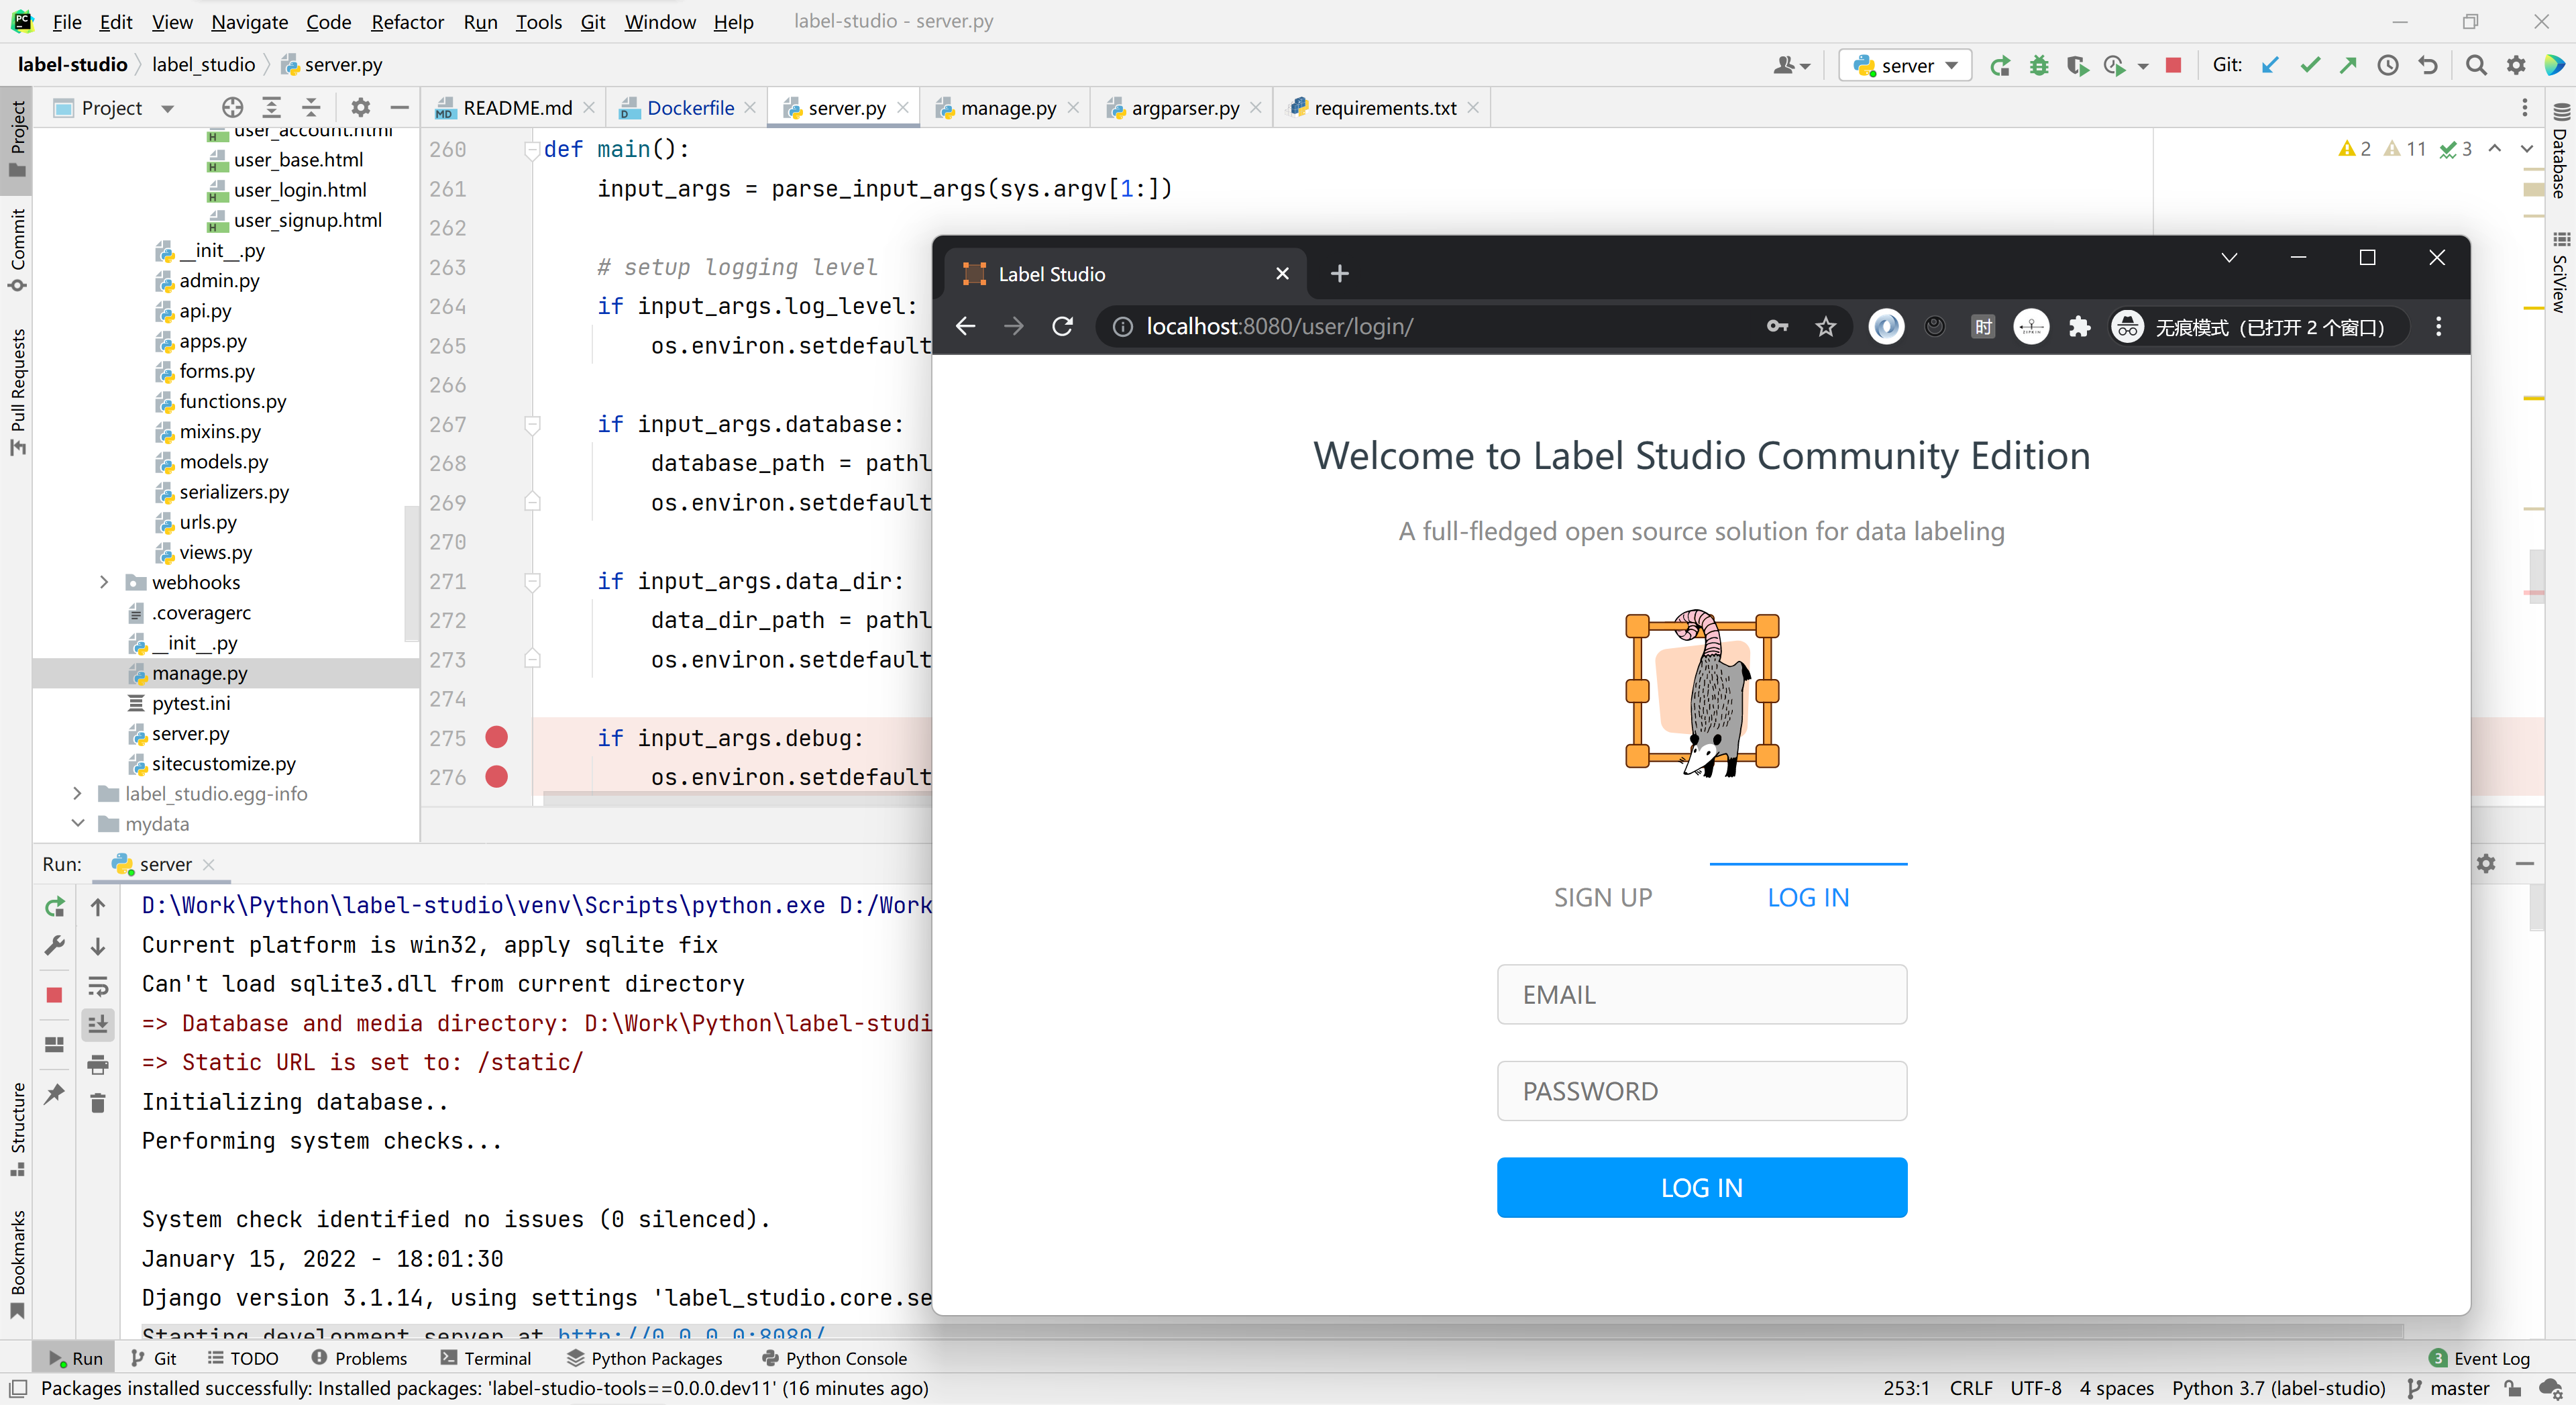The width and height of the screenshot is (2576, 1405).
Task: Expand the webhooks folder
Action: point(104,582)
